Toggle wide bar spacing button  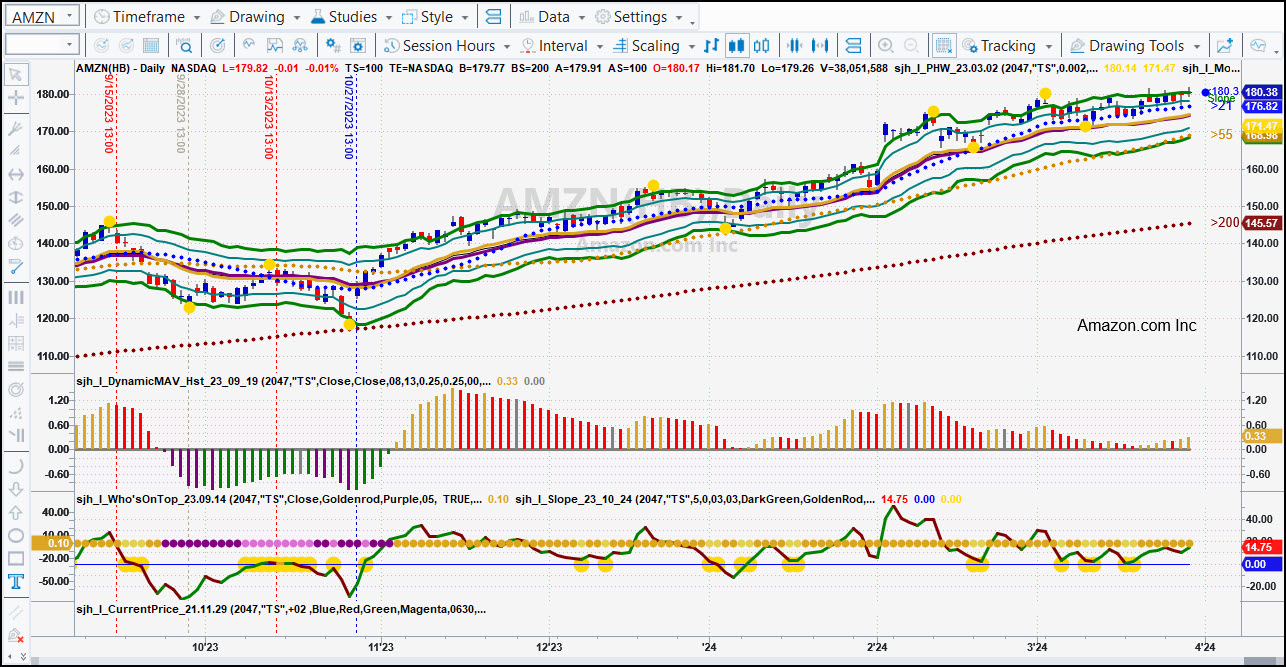(821, 45)
